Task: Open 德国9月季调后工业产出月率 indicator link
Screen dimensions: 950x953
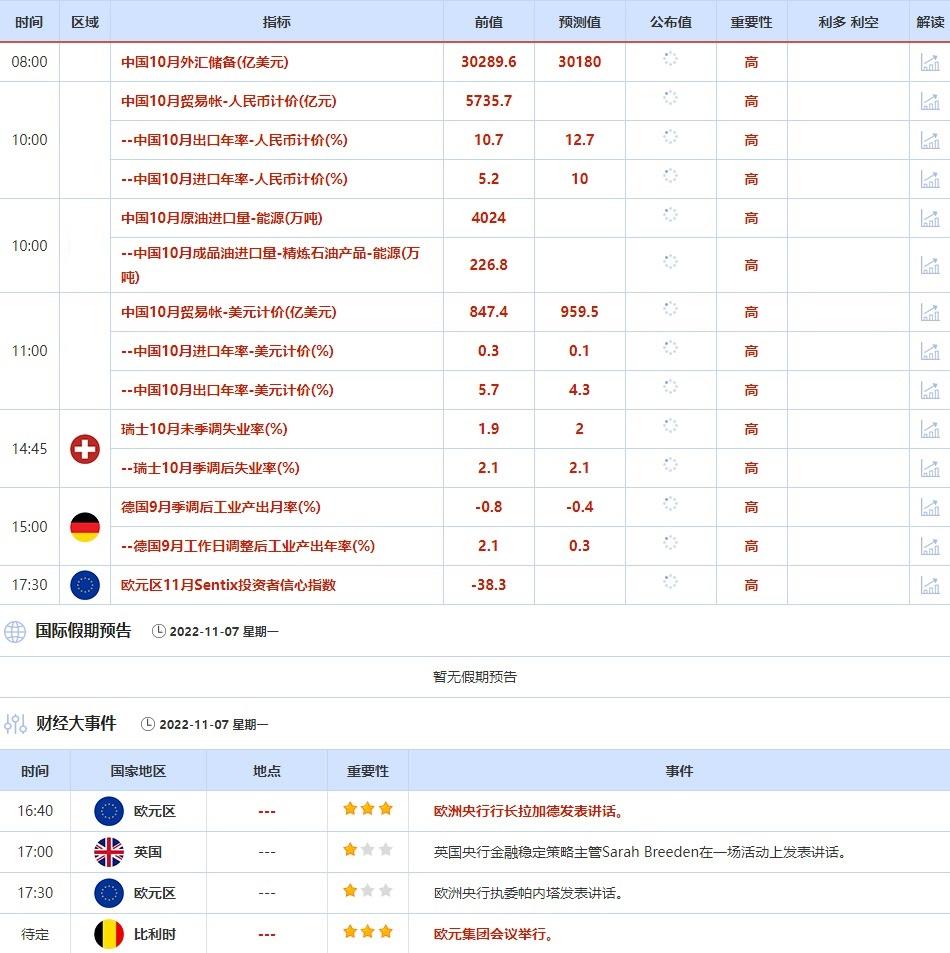Action: 221,507
